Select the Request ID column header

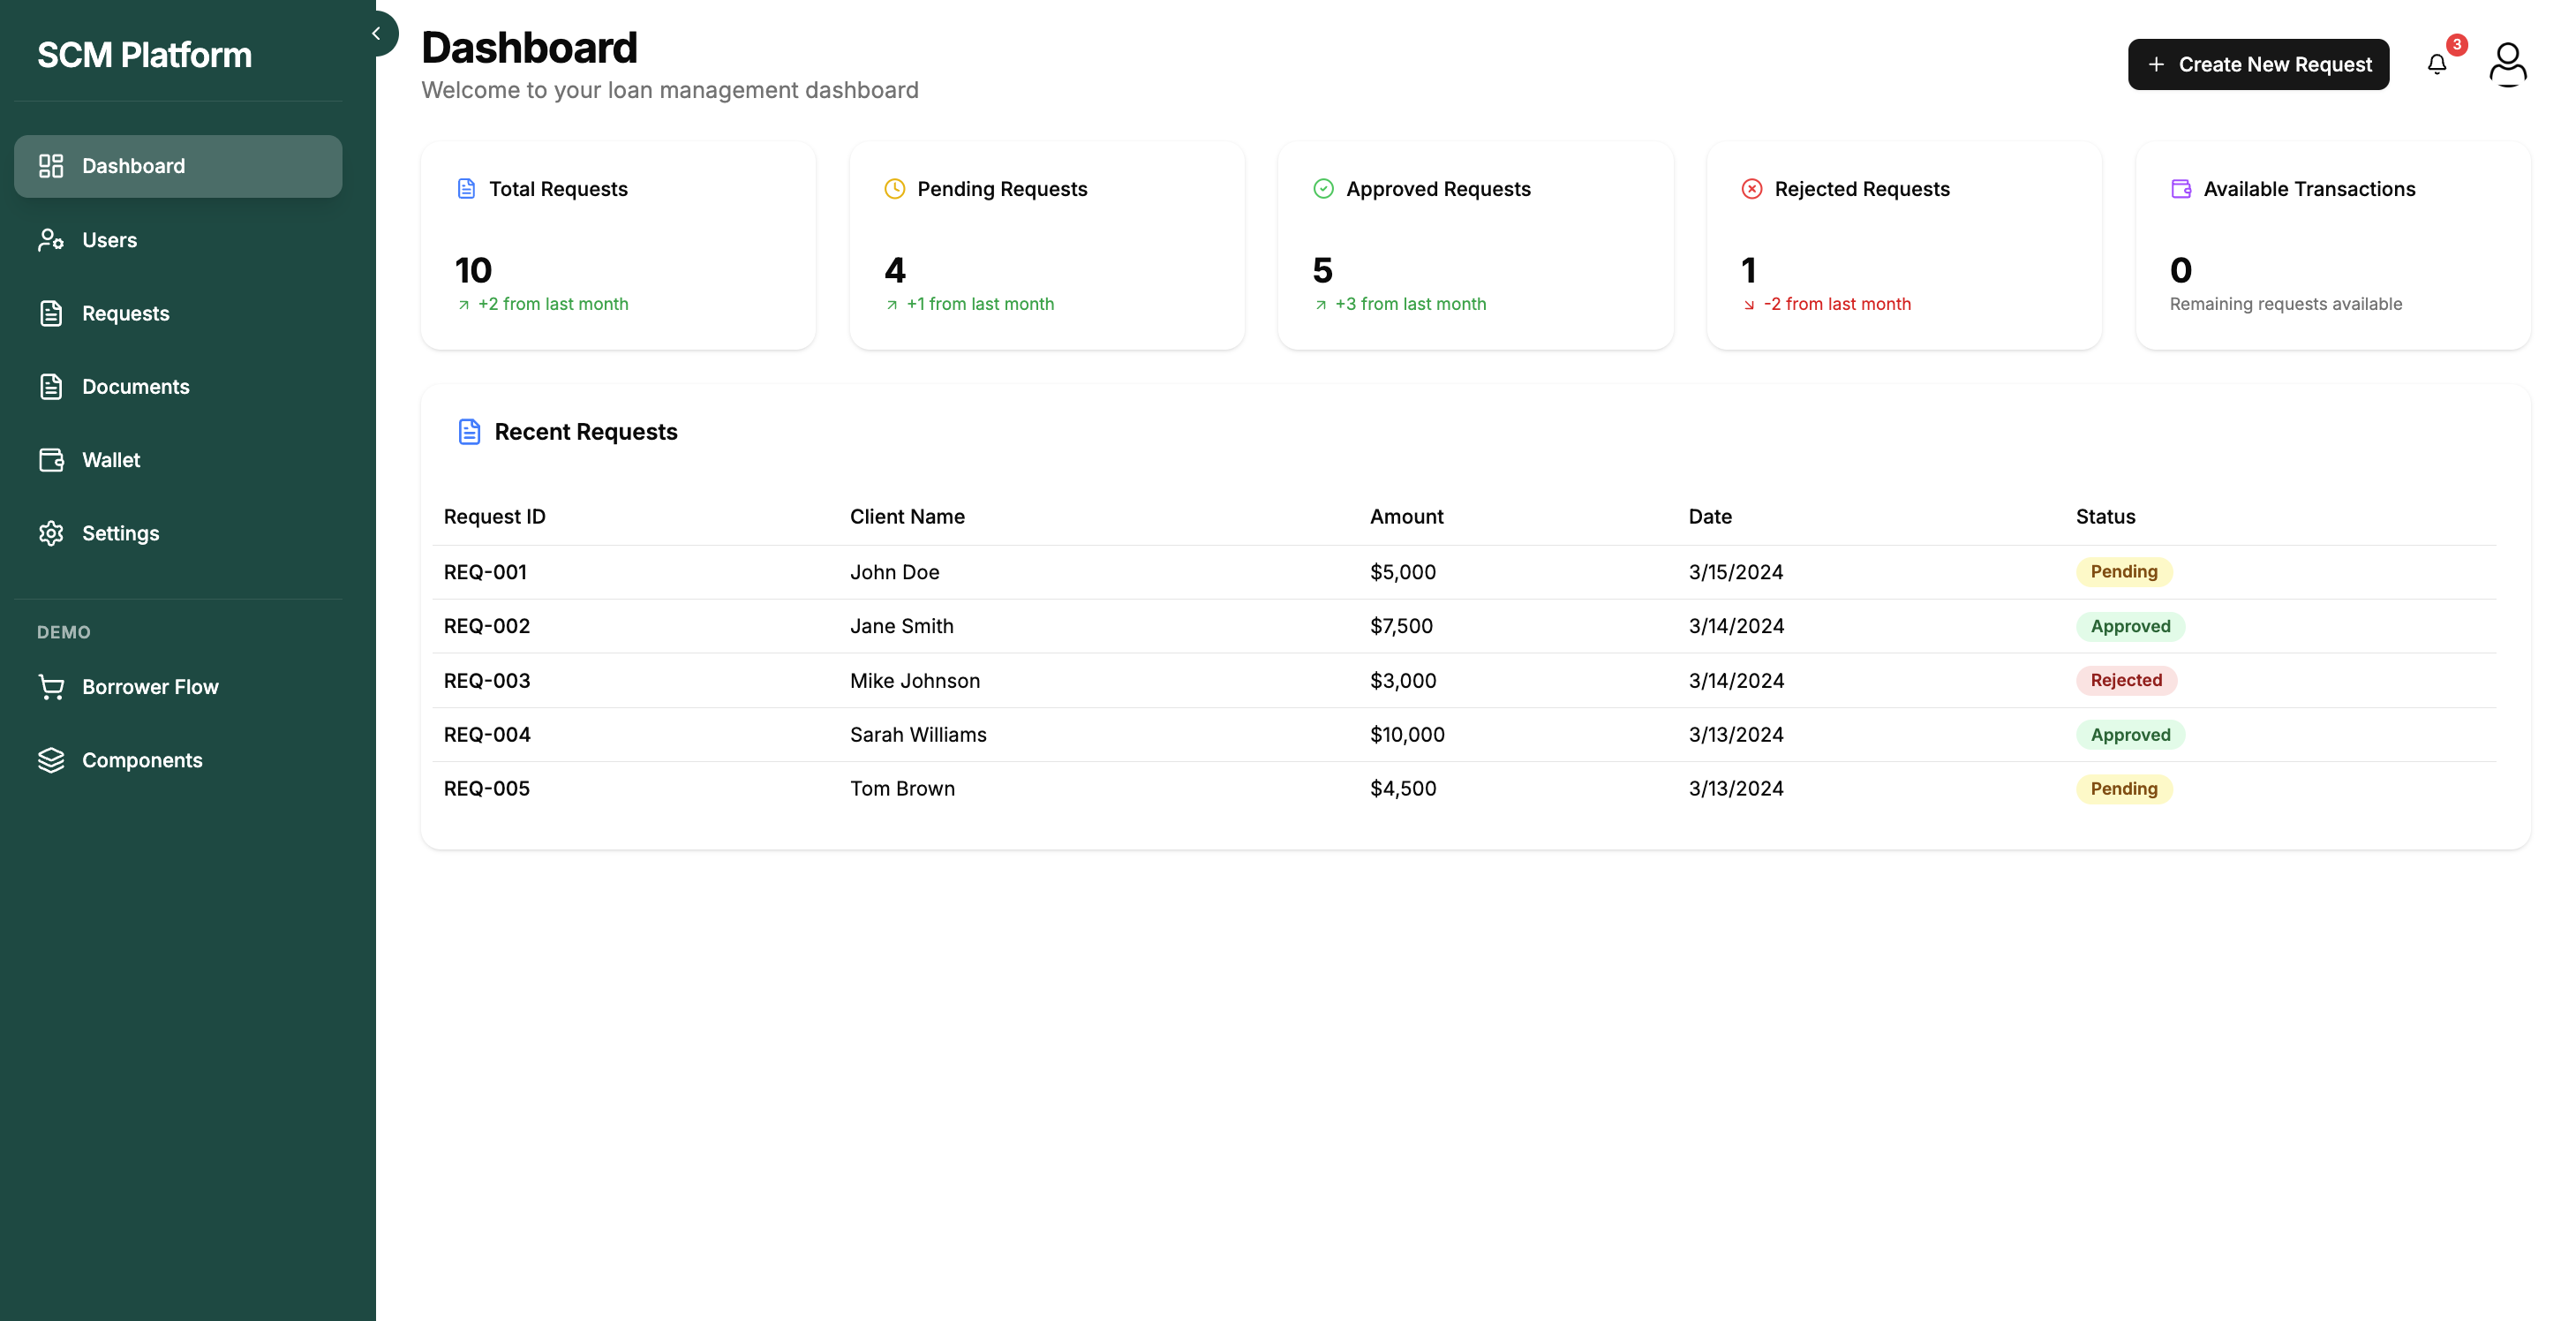(494, 517)
